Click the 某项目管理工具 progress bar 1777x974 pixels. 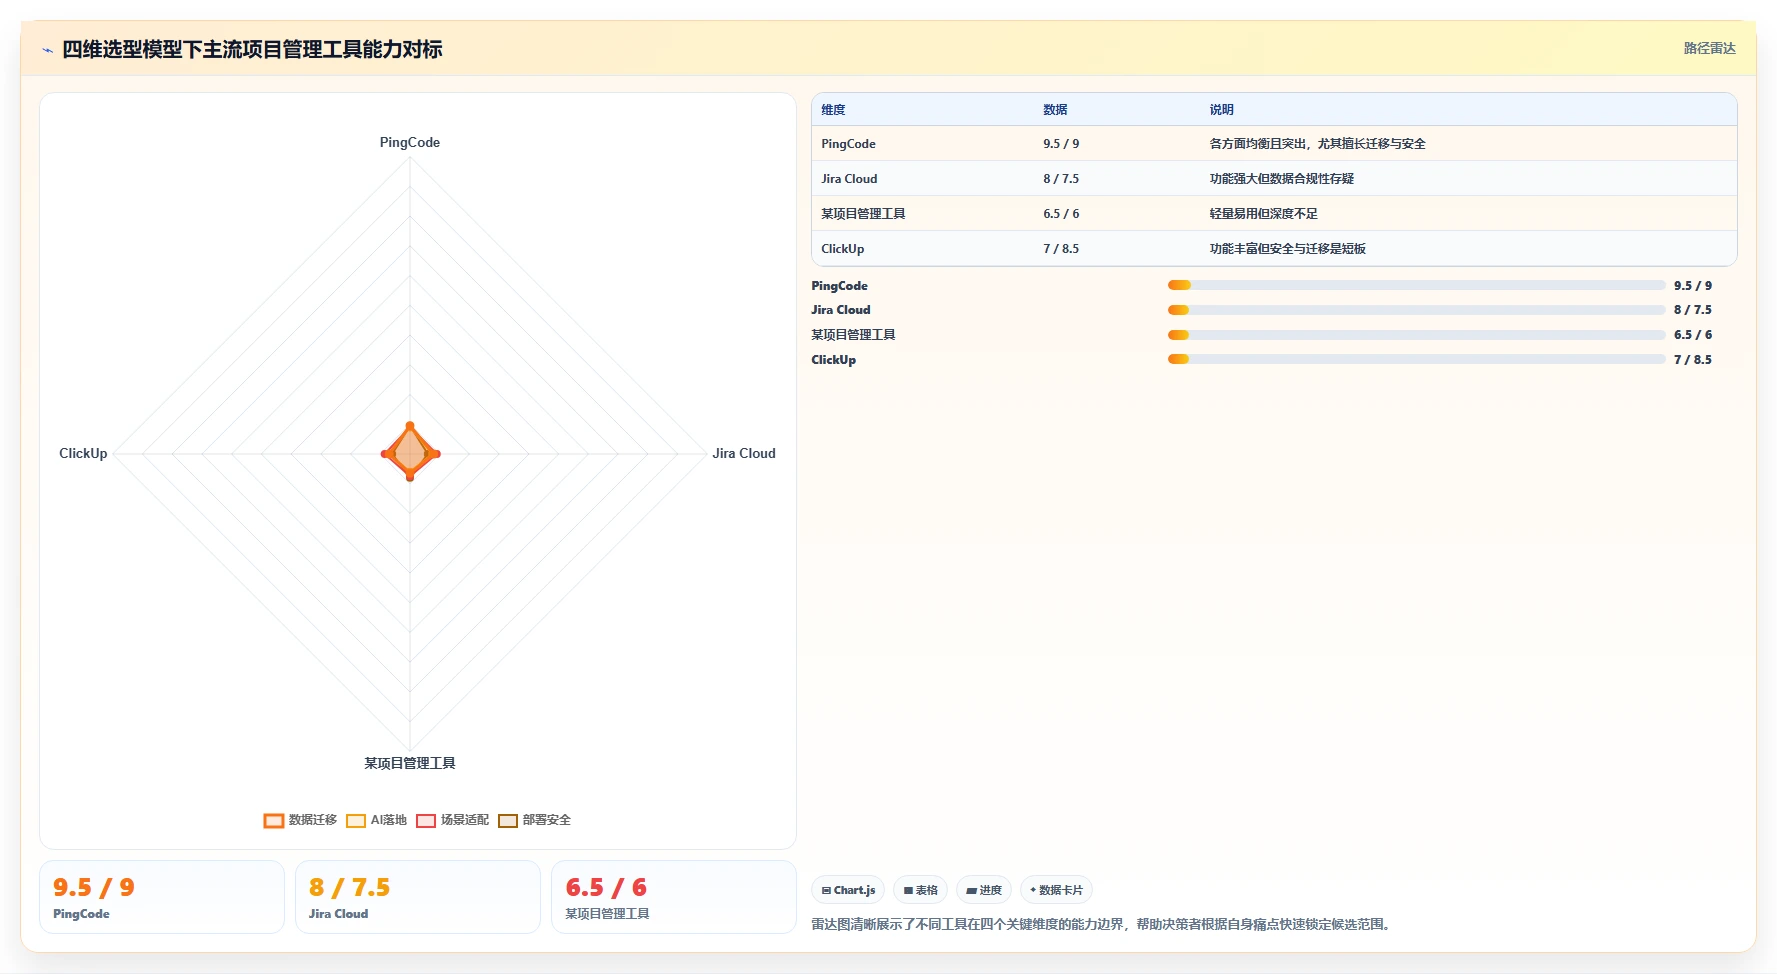click(x=1416, y=335)
